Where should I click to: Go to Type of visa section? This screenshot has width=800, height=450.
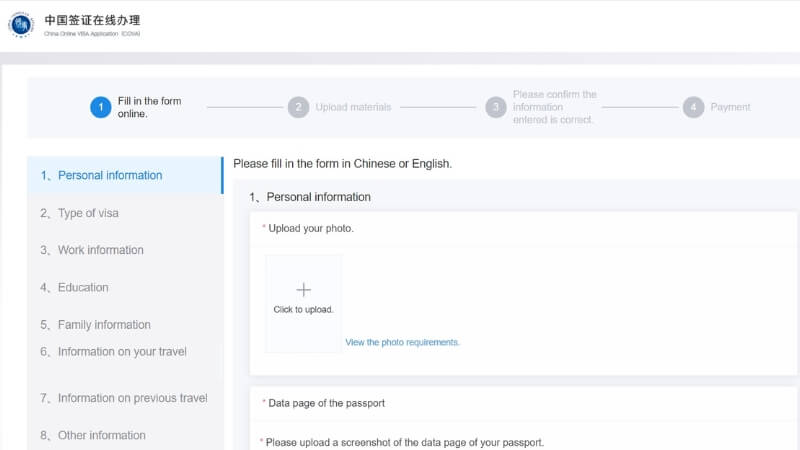tap(88, 213)
